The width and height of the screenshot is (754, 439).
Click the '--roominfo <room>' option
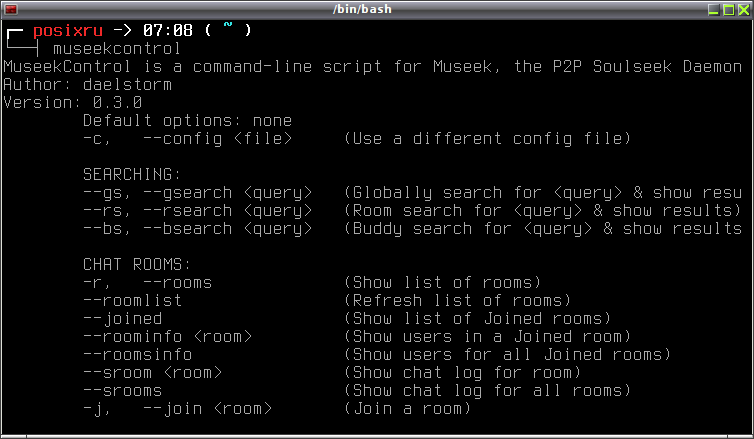[x=167, y=337]
